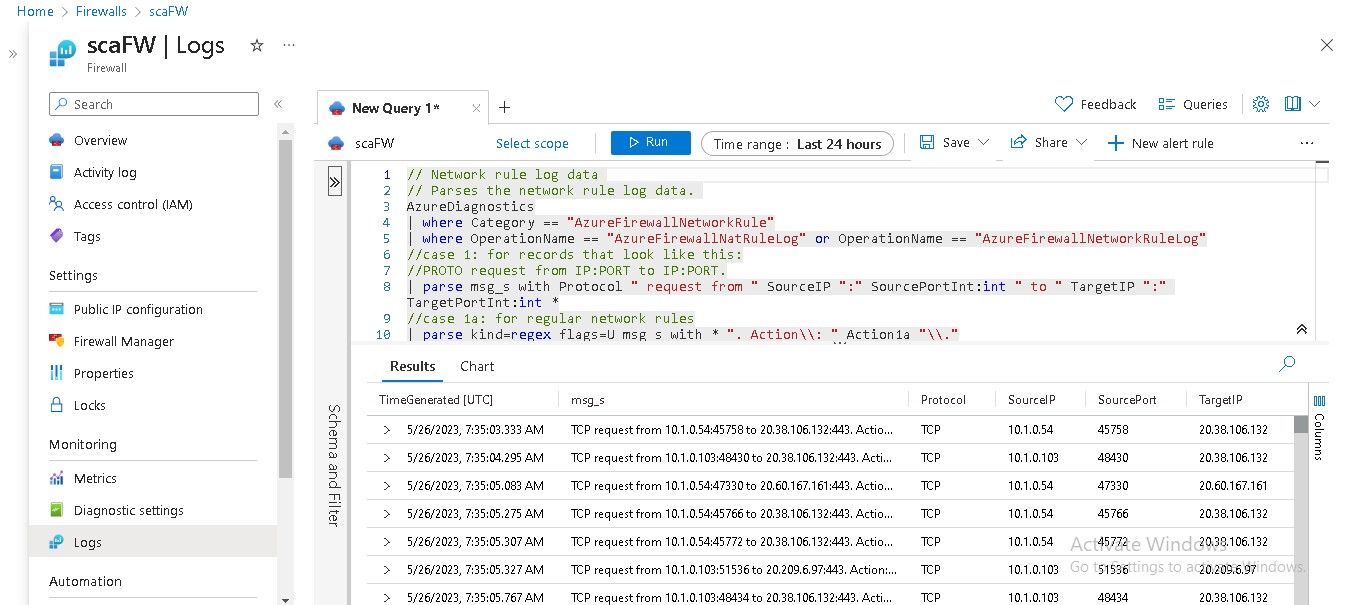The image size is (1348, 605).
Task: Click the results table vertical scrollbar
Action: coord(1301,423)
